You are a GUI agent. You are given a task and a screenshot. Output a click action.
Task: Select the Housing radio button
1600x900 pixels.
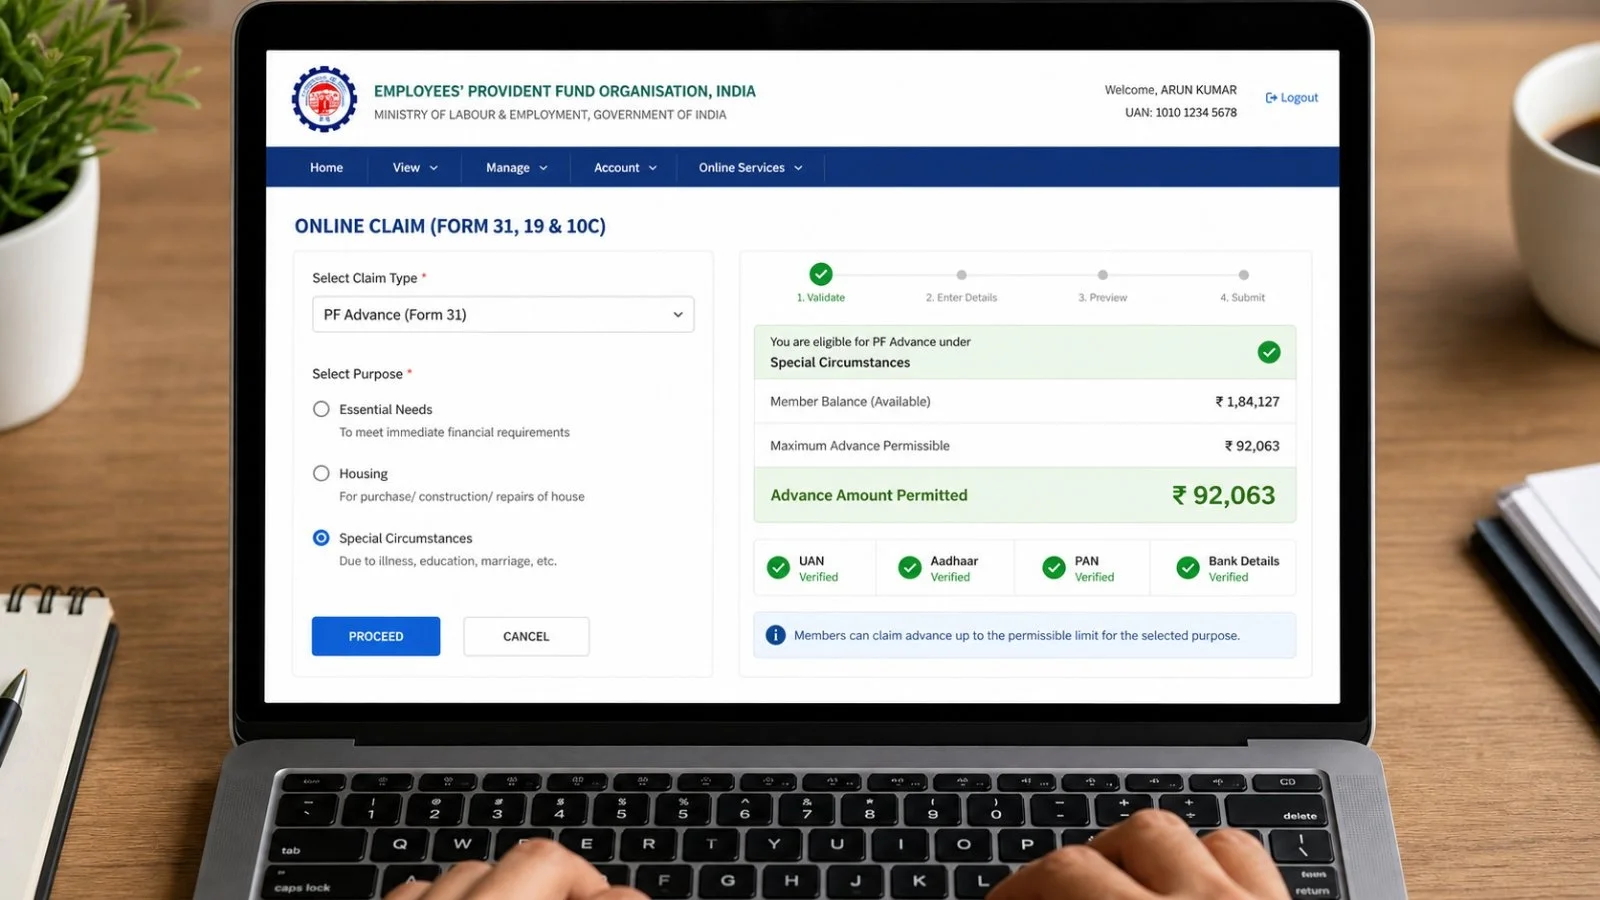pyautogui.click(x=321, y=473)
